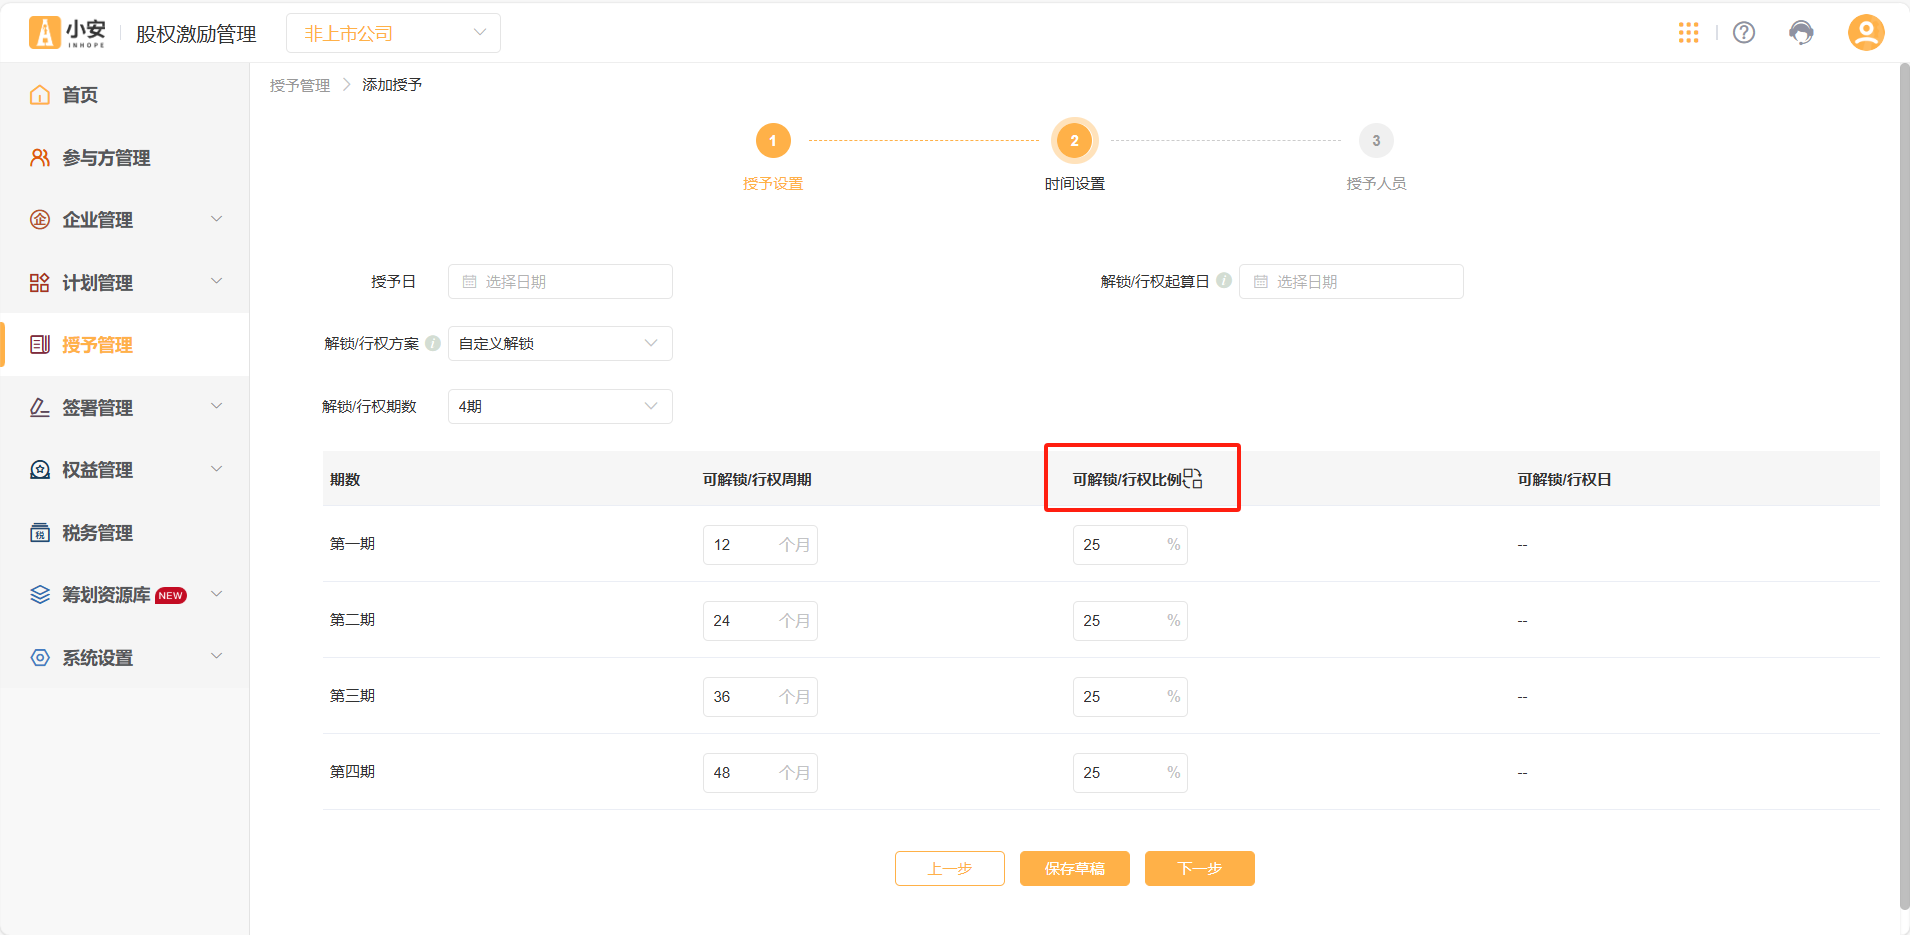1910x935 pixels.
Task: Click calendar icon in 授予日 field
Action: point(469,282)
